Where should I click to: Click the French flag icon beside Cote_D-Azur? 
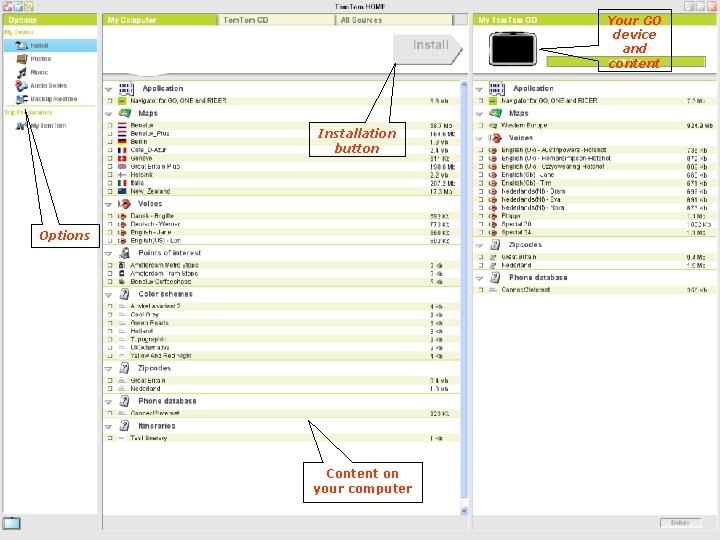click(x=122, y=150)
